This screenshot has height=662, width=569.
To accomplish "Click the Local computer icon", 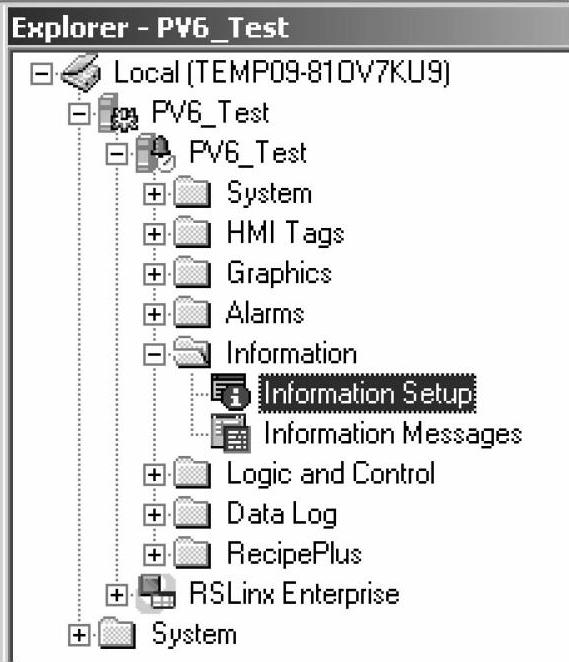I will pyautogui.click(x=81, y=73).
